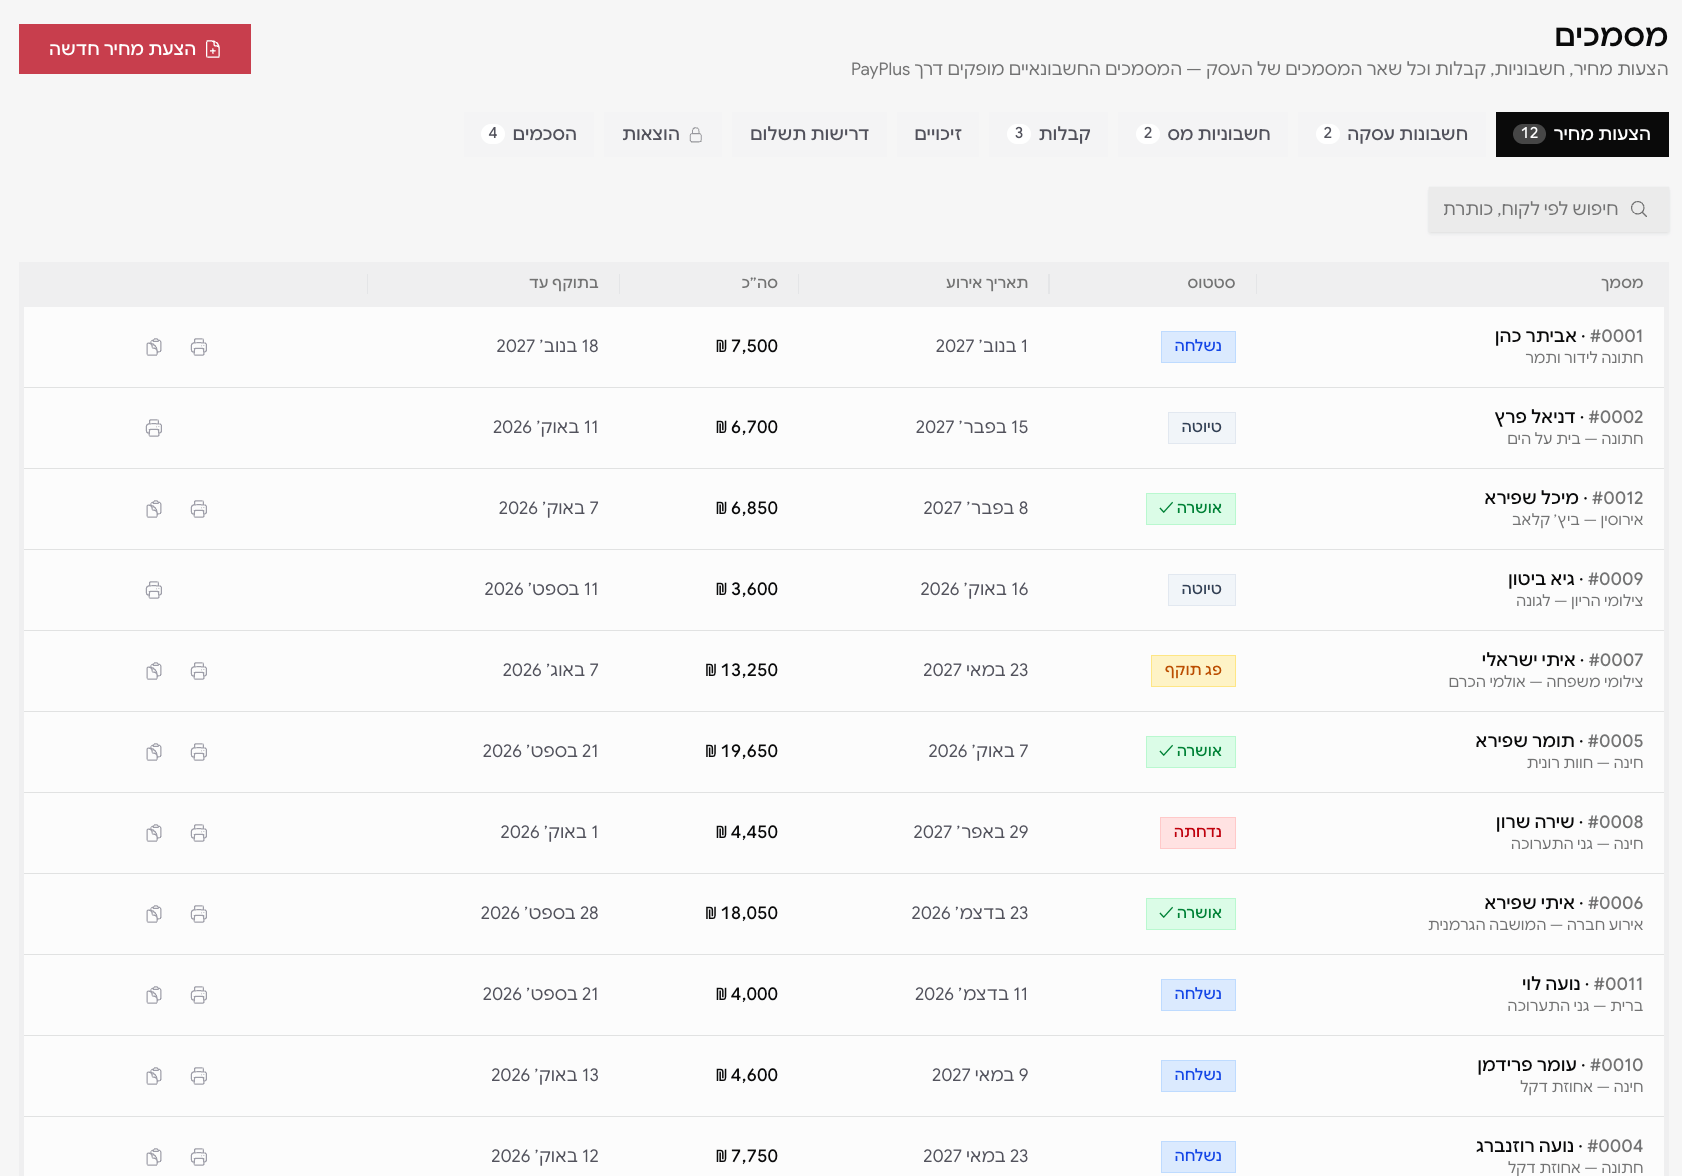The image size is (1682, 1176).
Task: Open row #0004 נועה רוזנברג
Action: pos(844,1147)
